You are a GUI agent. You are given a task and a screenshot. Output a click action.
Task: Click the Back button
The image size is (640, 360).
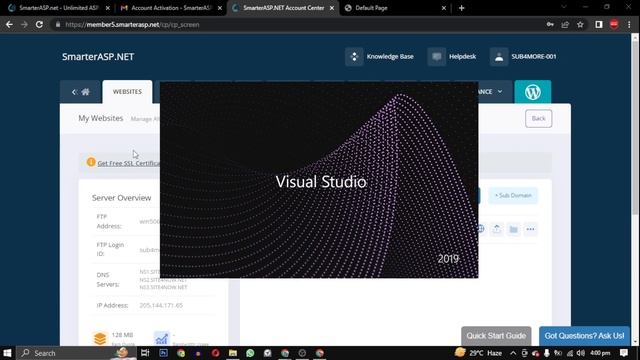point(538,118)
